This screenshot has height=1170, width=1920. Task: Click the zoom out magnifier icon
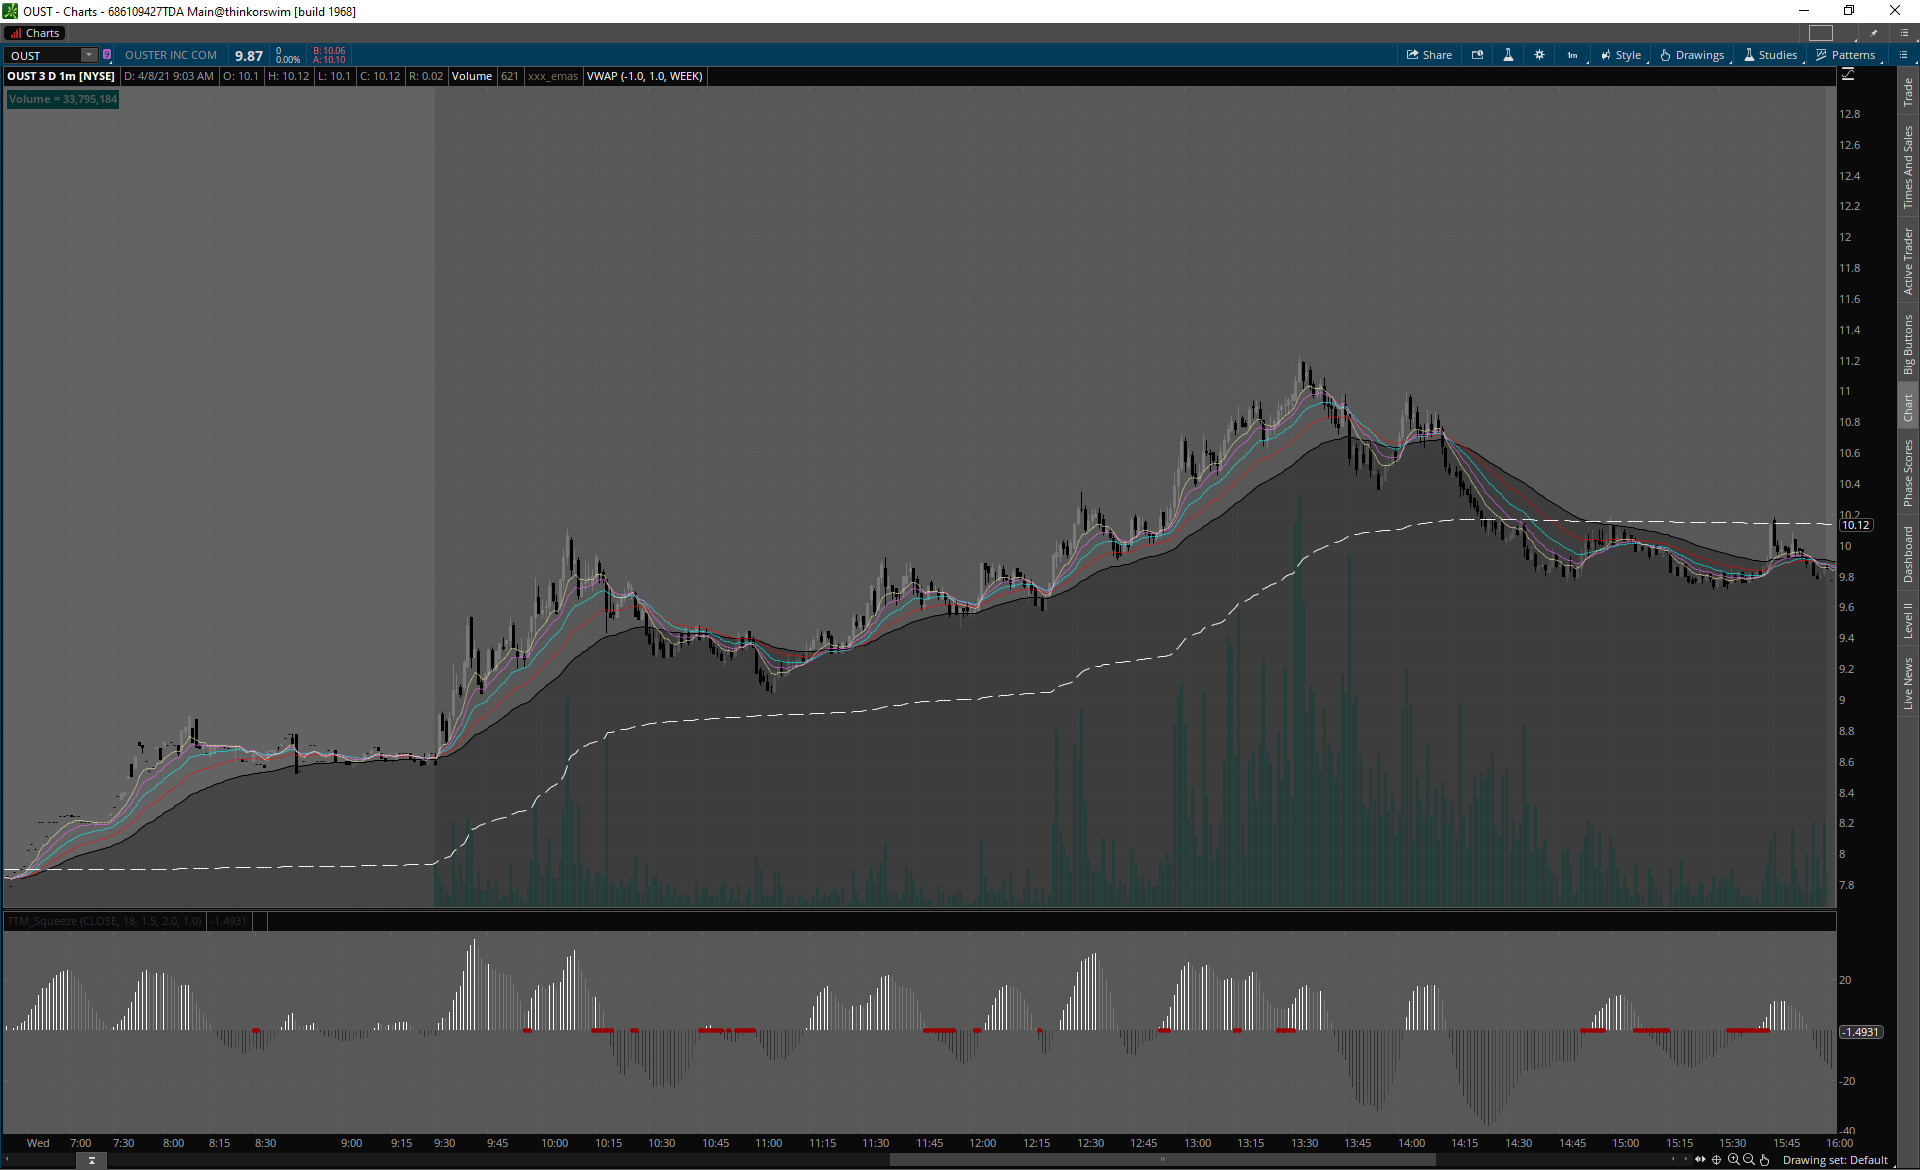1749,1160
